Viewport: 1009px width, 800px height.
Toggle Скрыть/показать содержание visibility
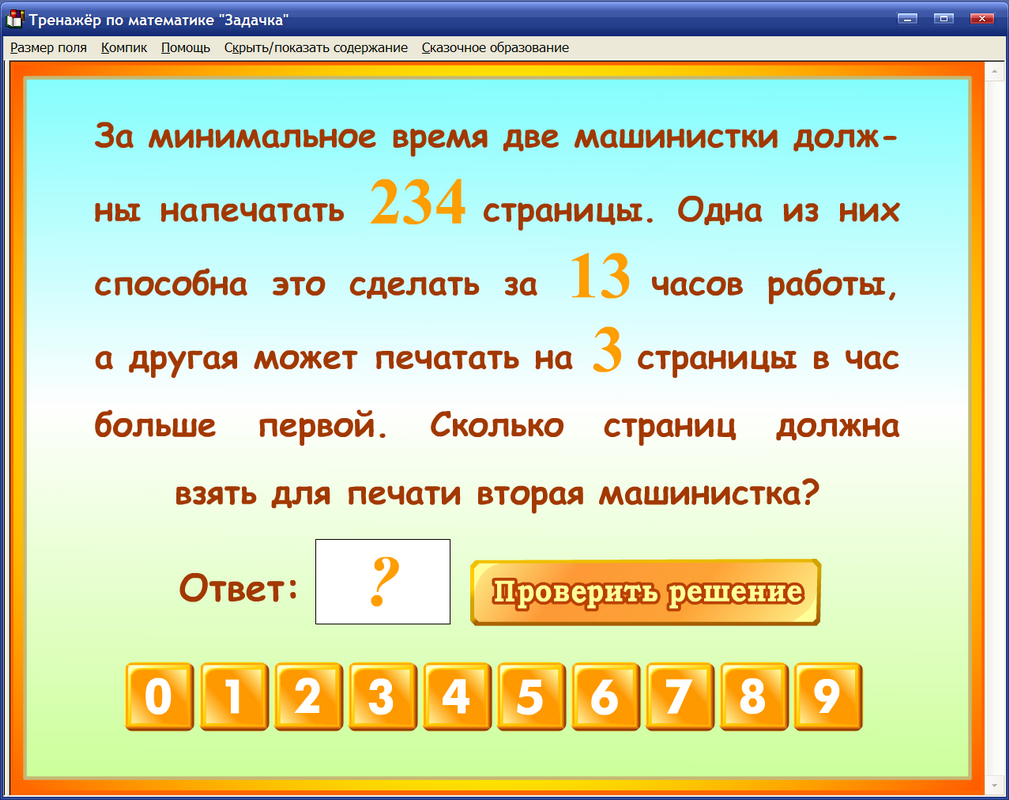(x=317, y=47)
